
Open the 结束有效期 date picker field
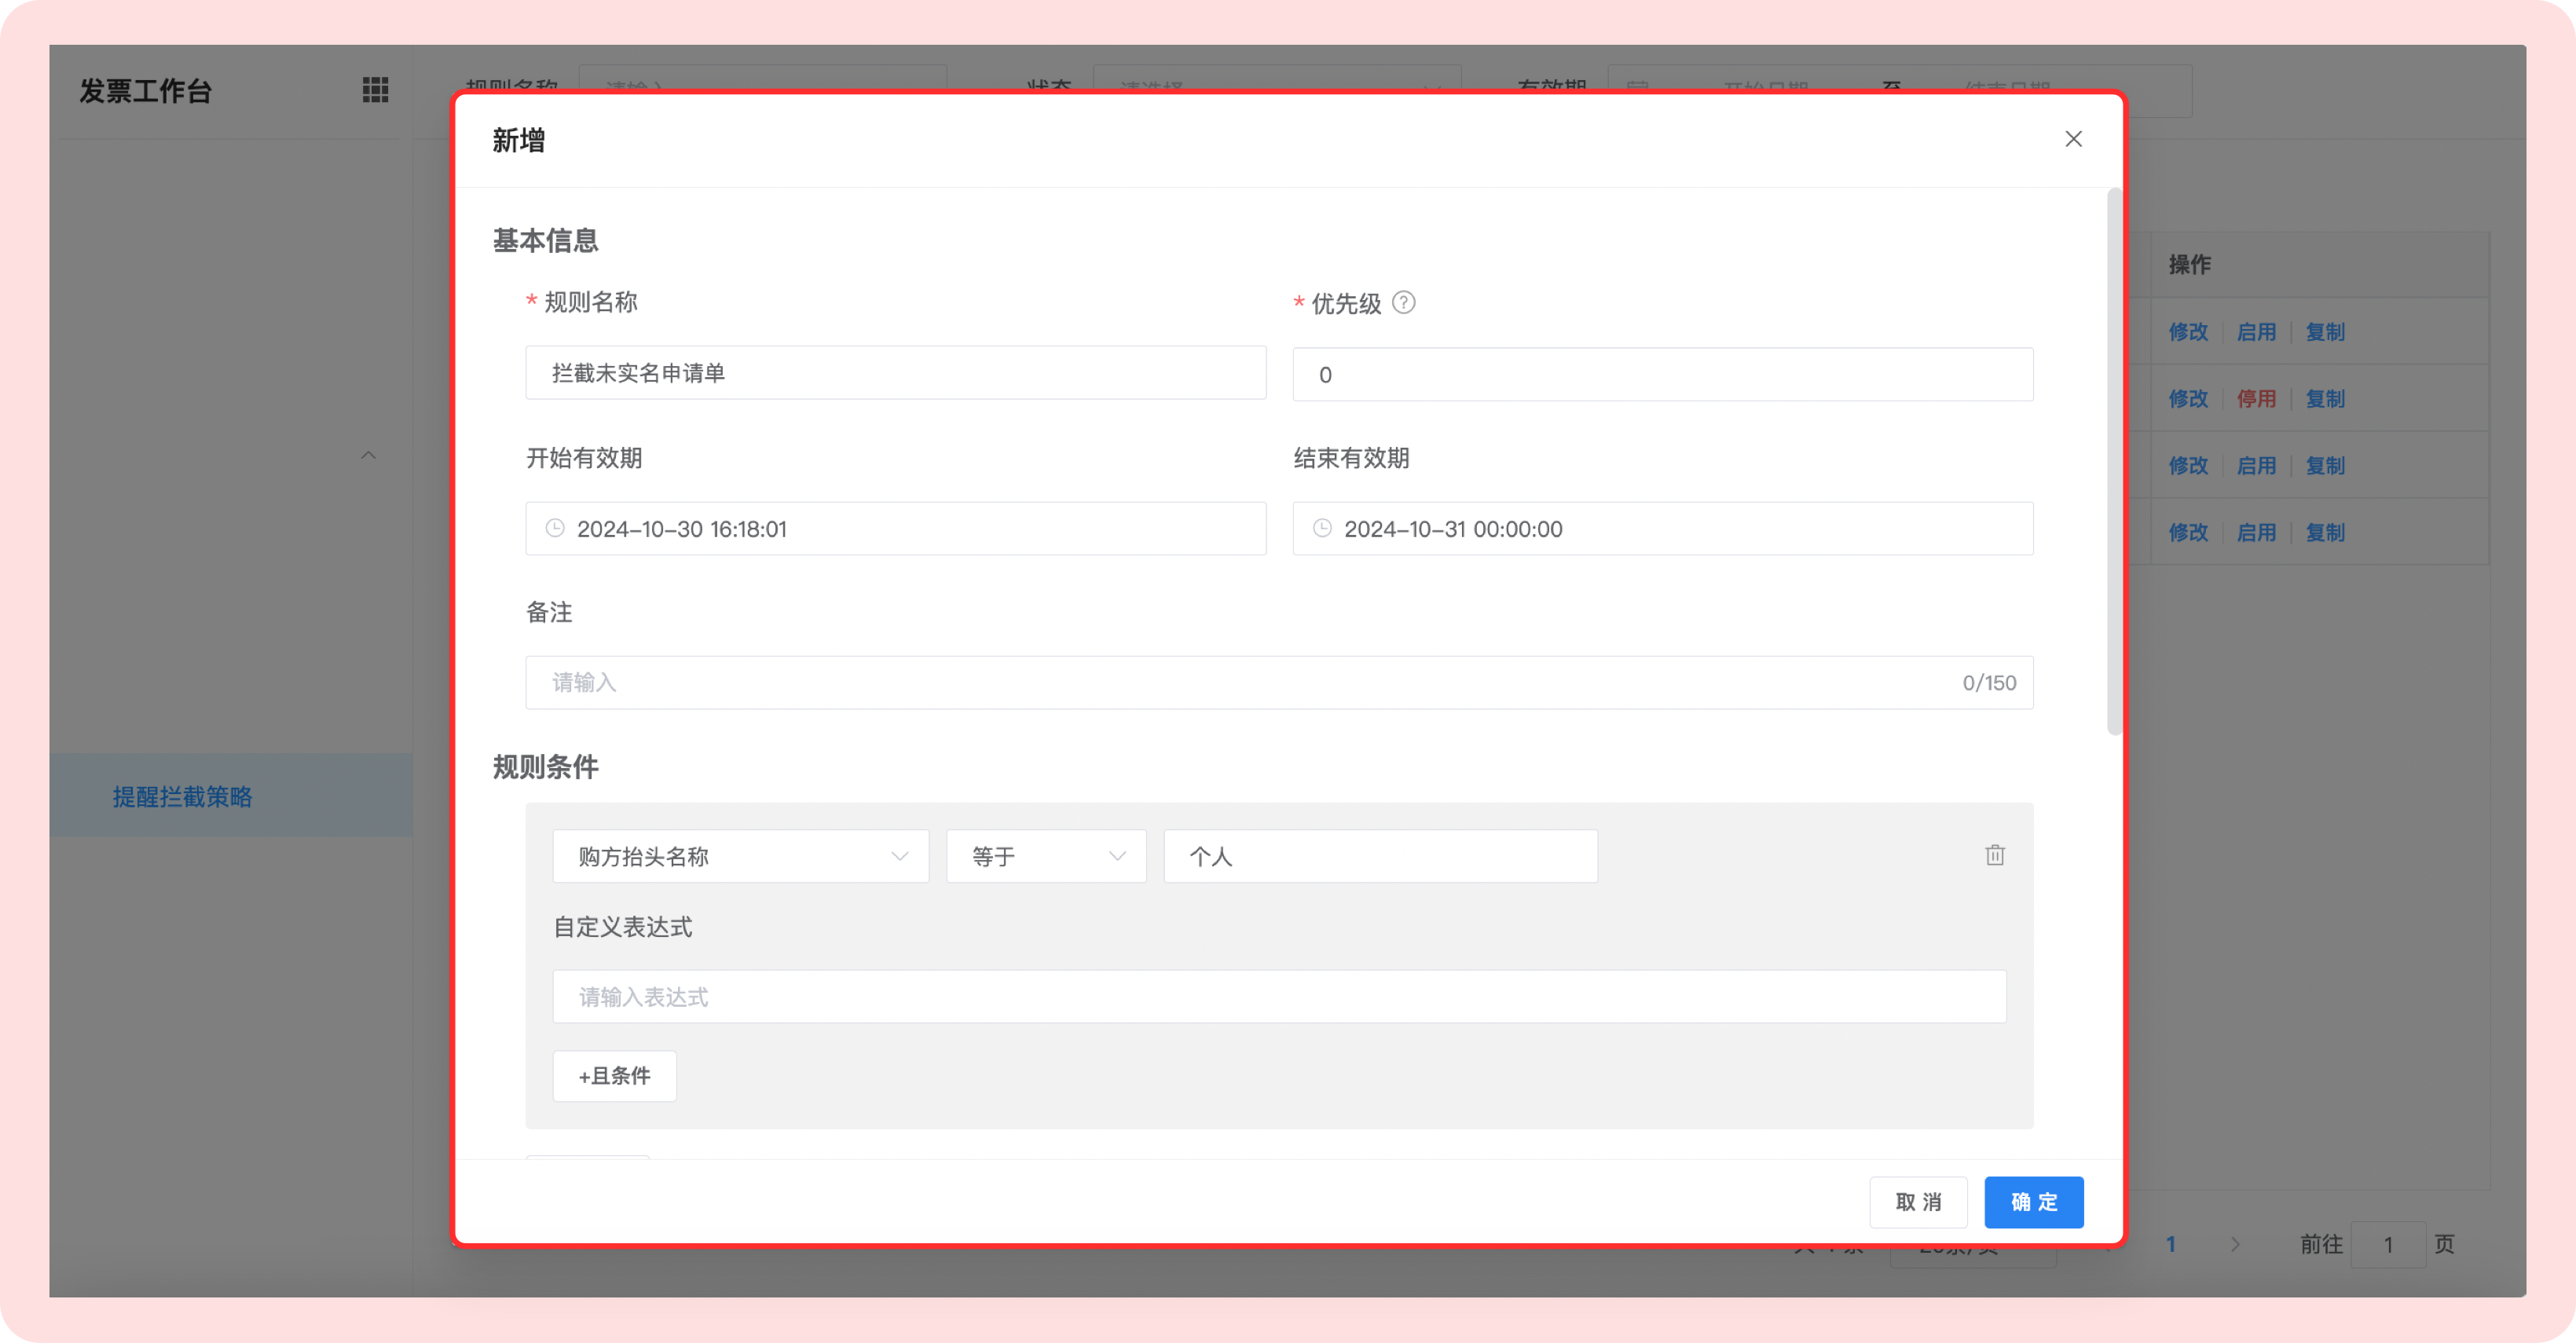pos(1662,528)
